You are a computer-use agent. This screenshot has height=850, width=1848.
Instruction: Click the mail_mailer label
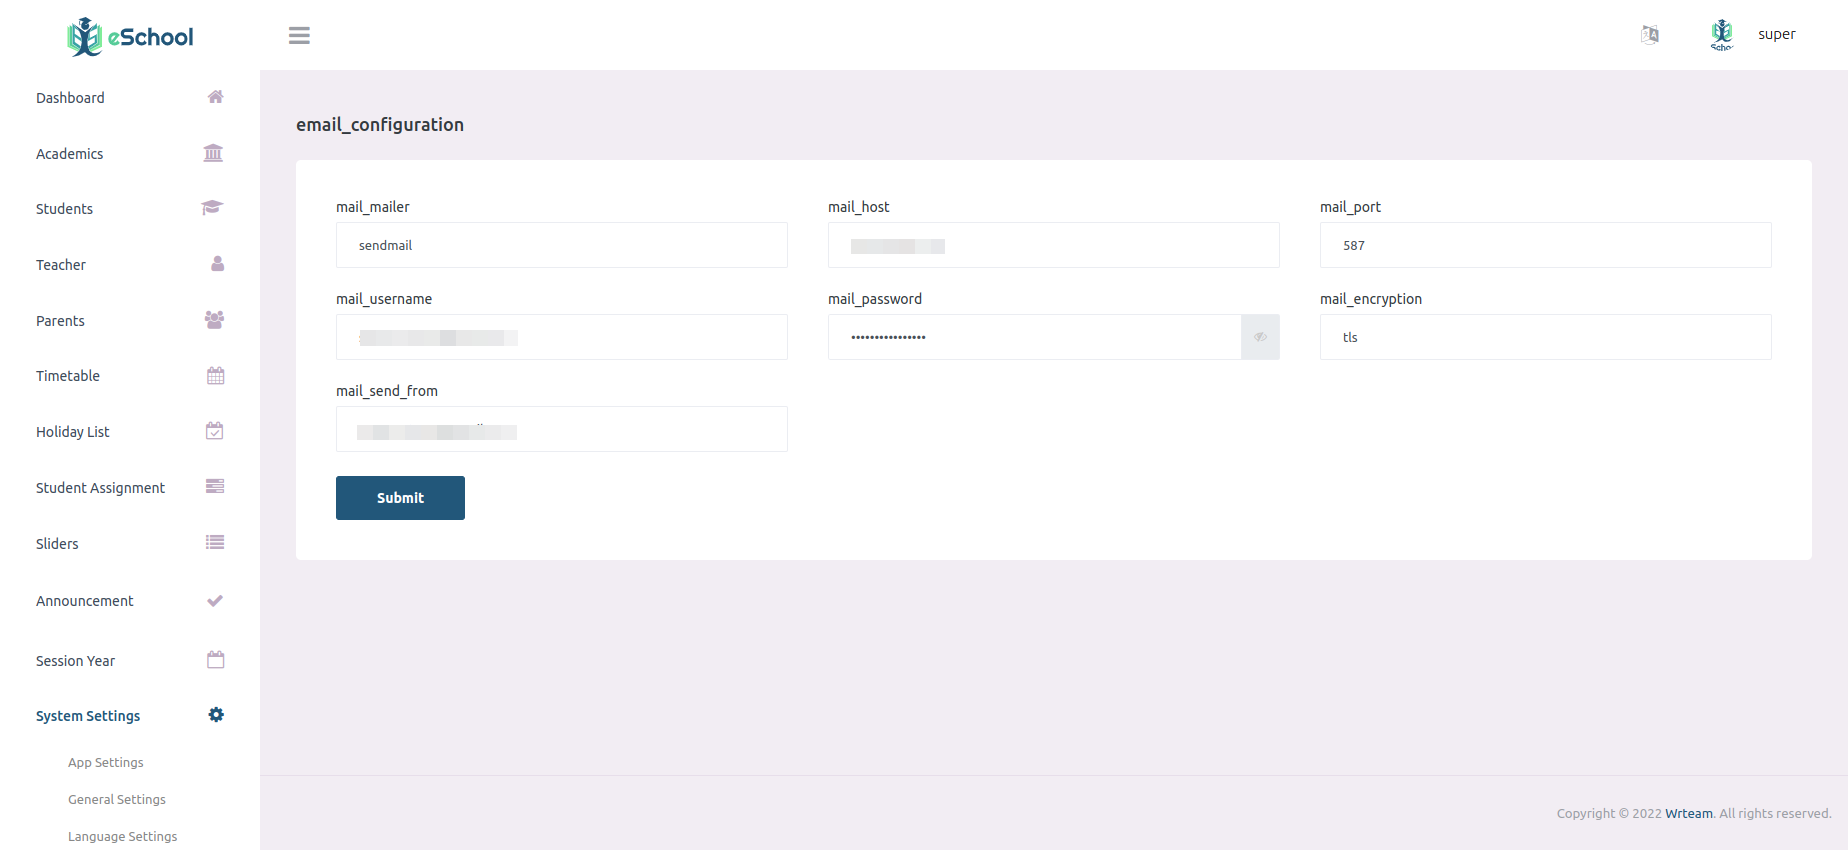[x=373, y=207]
